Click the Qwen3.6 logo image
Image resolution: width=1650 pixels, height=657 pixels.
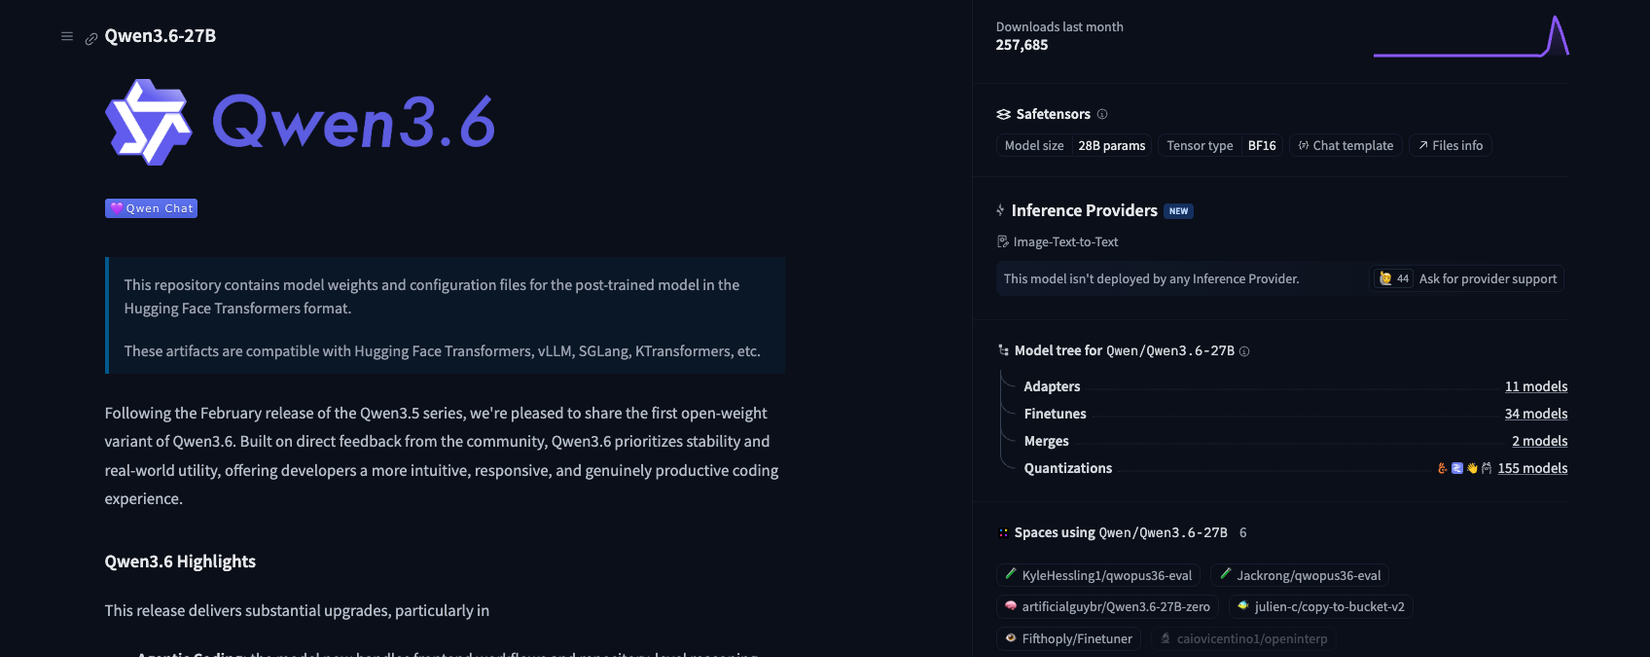pyautogui.click(x=300, y=122)
